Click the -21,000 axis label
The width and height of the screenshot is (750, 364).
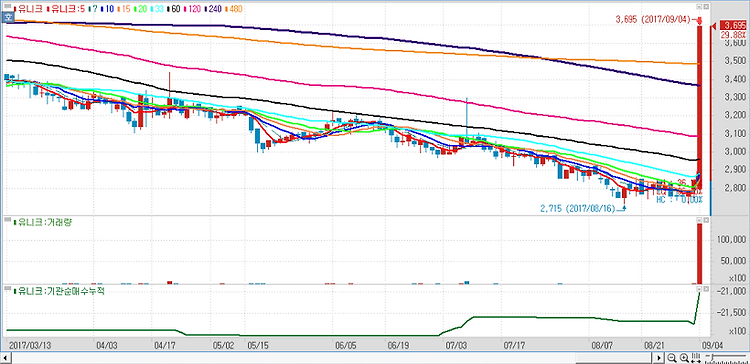pos(730,291)
